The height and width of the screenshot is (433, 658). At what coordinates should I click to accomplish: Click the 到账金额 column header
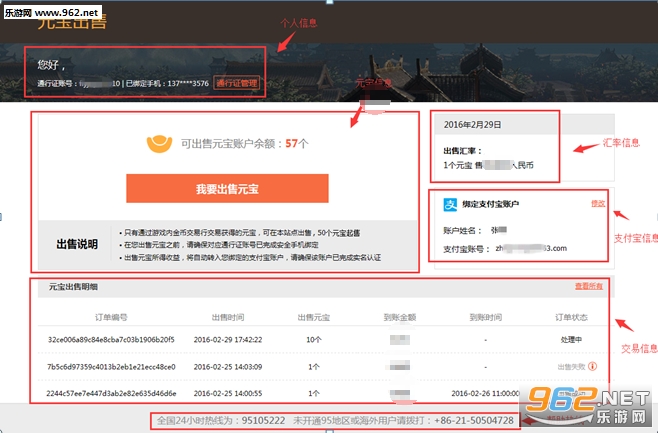click(400, 317)
